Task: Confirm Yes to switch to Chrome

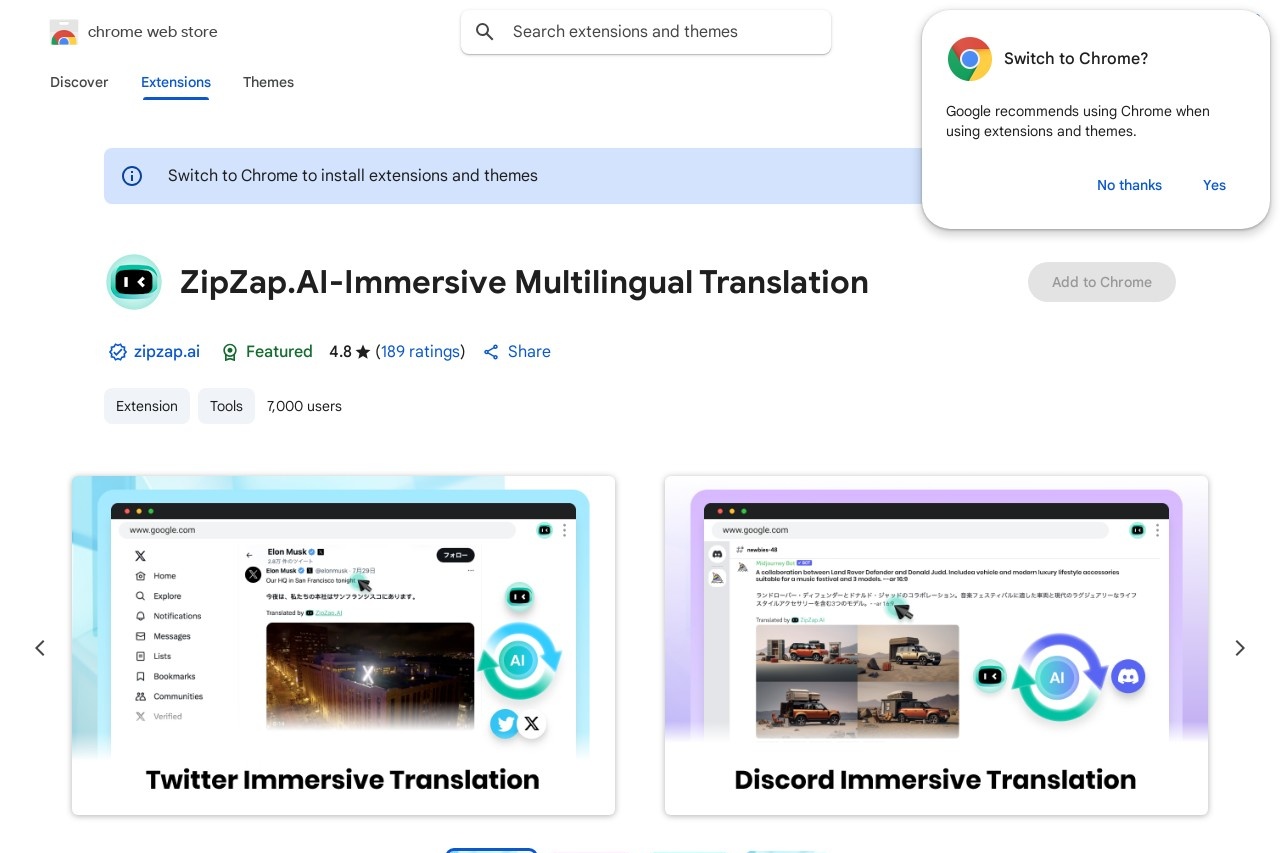Action: point(1214,185)
